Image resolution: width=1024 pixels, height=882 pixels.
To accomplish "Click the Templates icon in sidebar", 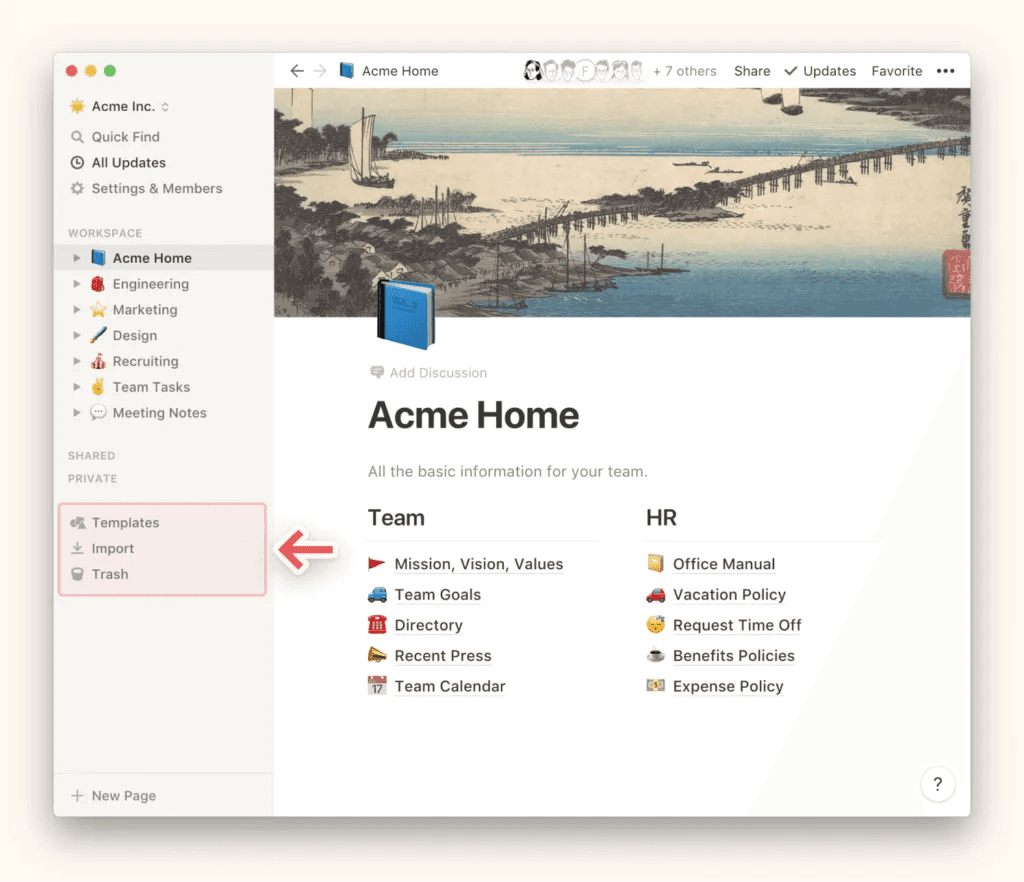I will [77, 522].
